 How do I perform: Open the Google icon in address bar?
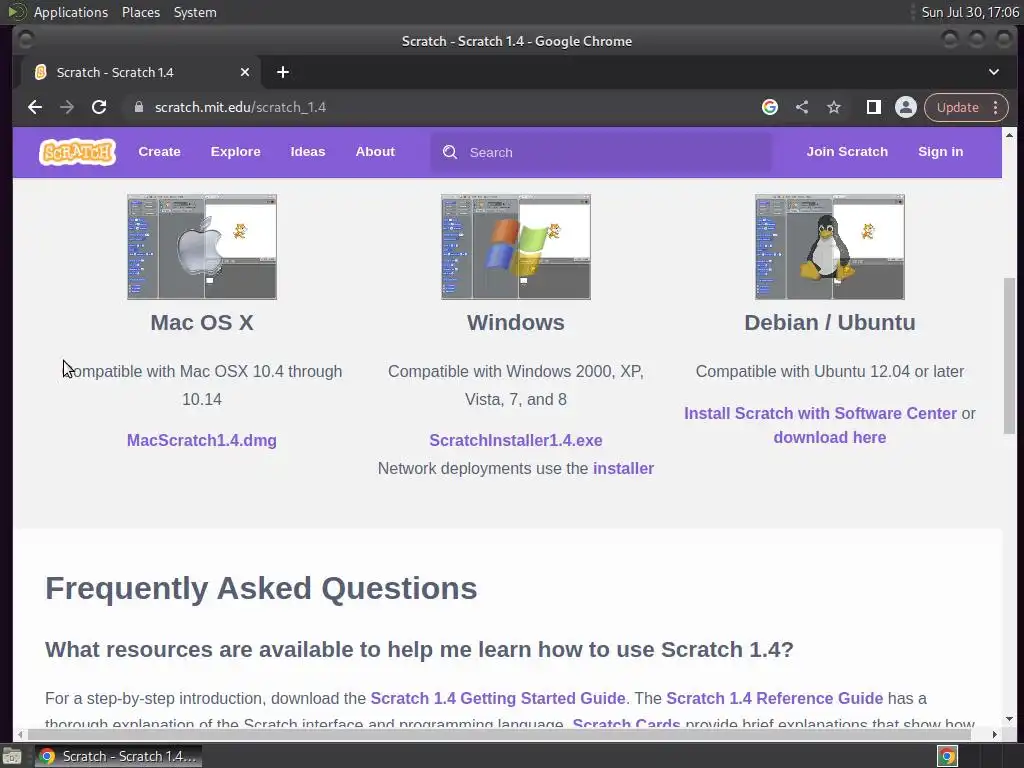pyautogui.click(x=770, y=107)
